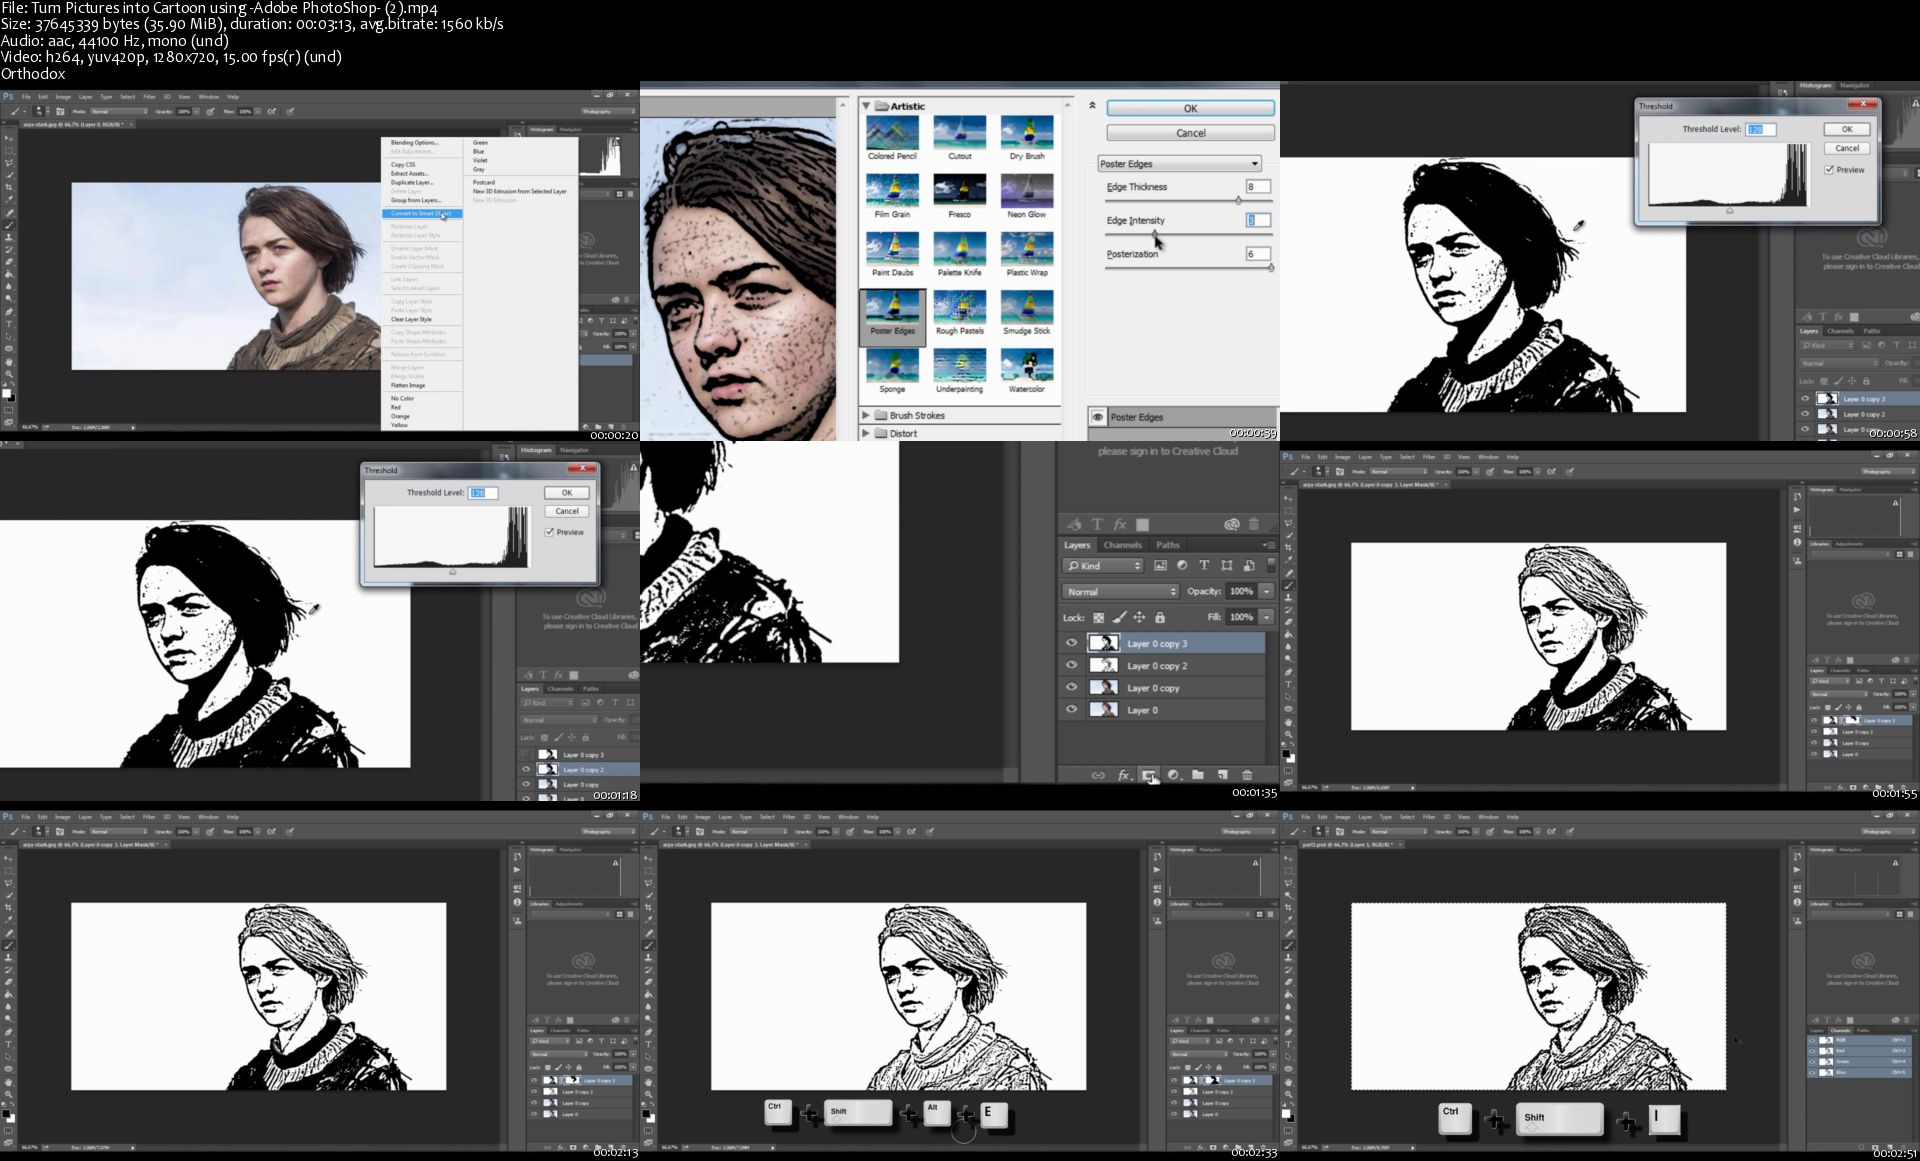The image size is (1920, 1161).
Task: Click Lock transparent pixels icon in 00:01:35 frame
Action: point(1098,618)
